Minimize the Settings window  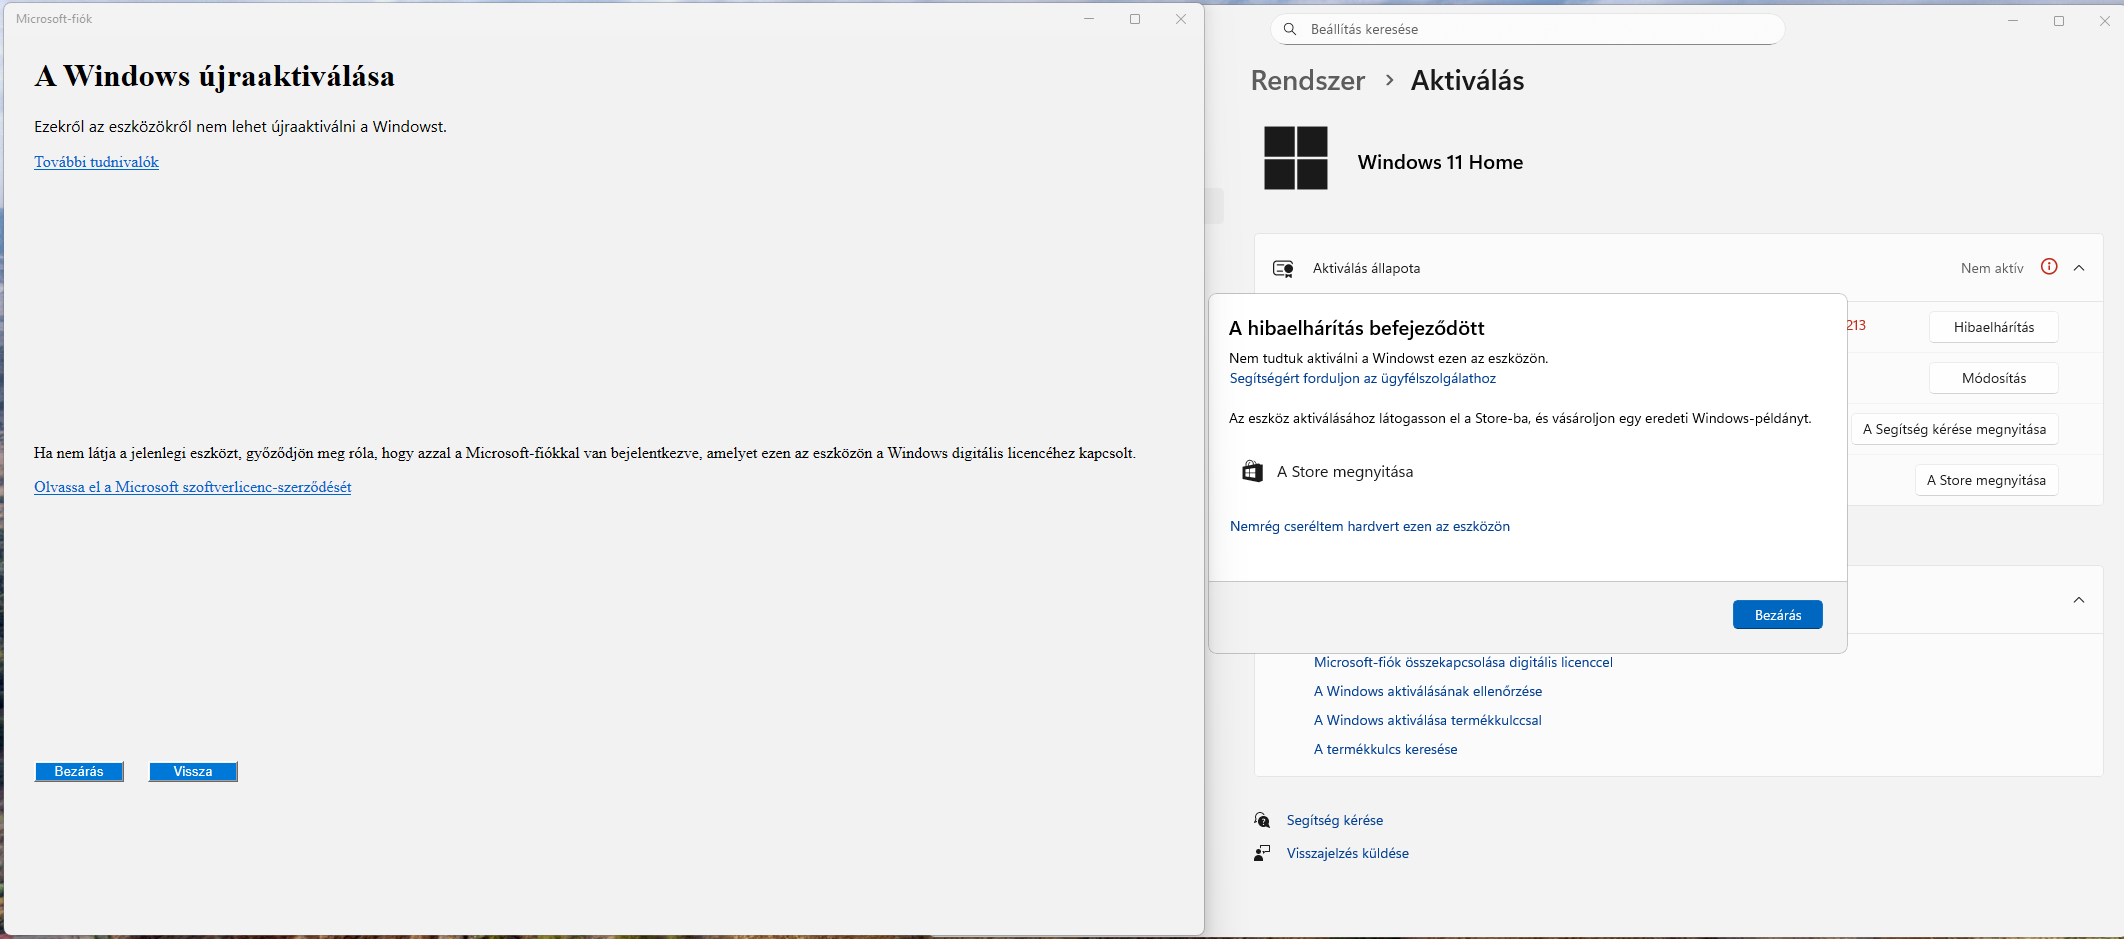2013,21
